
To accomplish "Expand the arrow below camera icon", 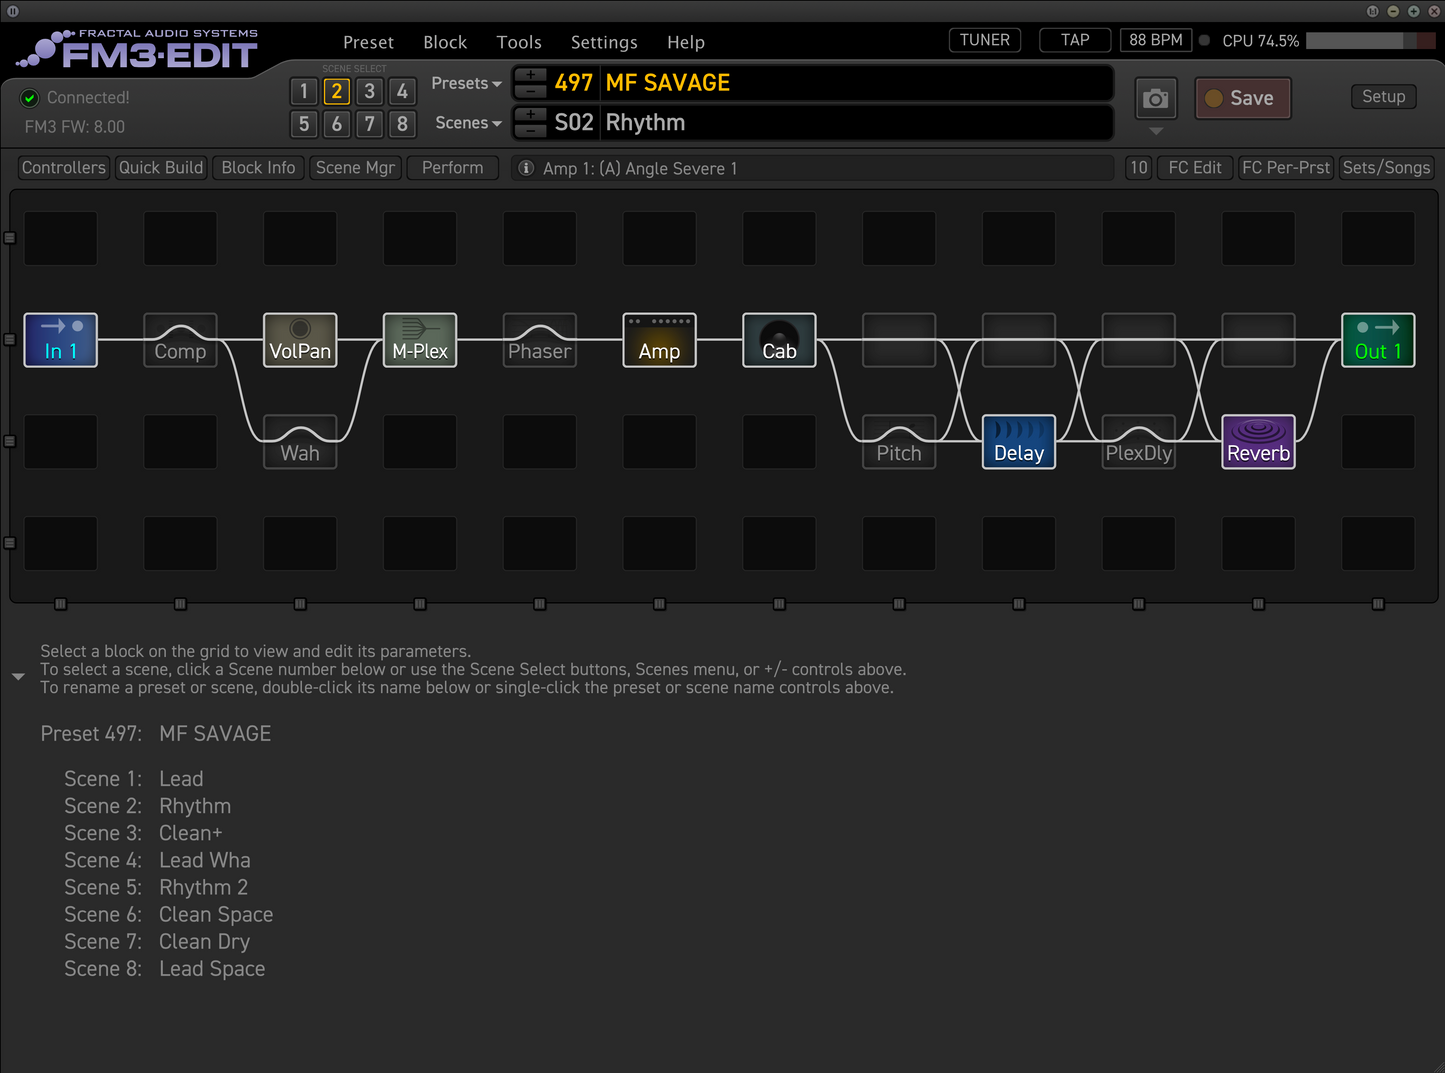I will [x=1156, y=131].
